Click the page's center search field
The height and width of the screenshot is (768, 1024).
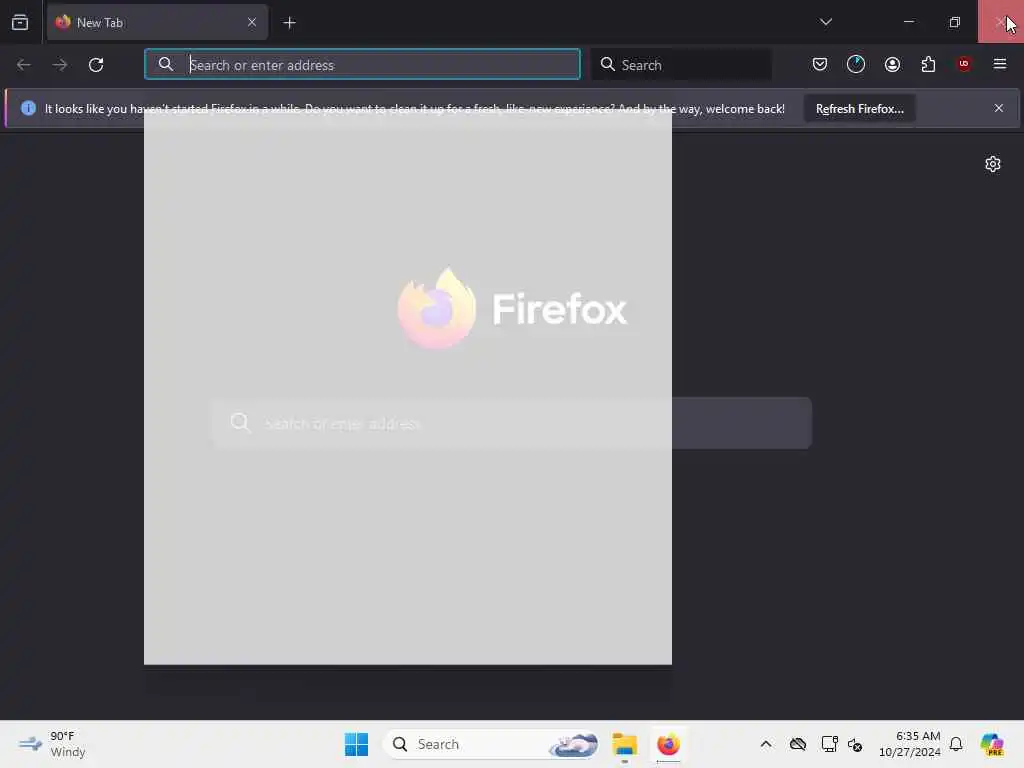[x=511, y=423]
